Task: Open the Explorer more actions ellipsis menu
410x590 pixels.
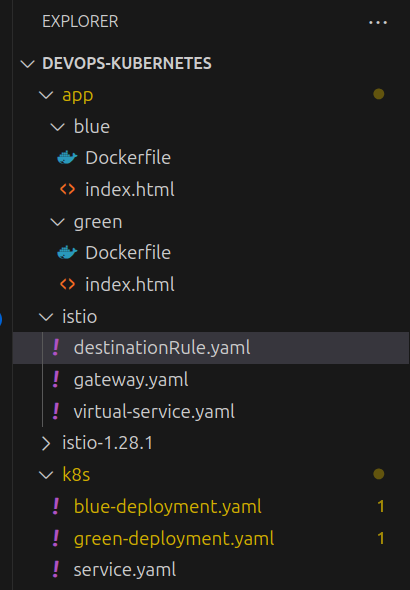Action: [x=378, y=23]
